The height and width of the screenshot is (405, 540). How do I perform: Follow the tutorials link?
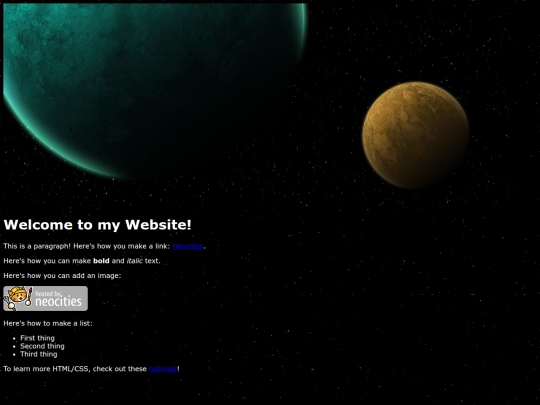click(x=163, y=369)
